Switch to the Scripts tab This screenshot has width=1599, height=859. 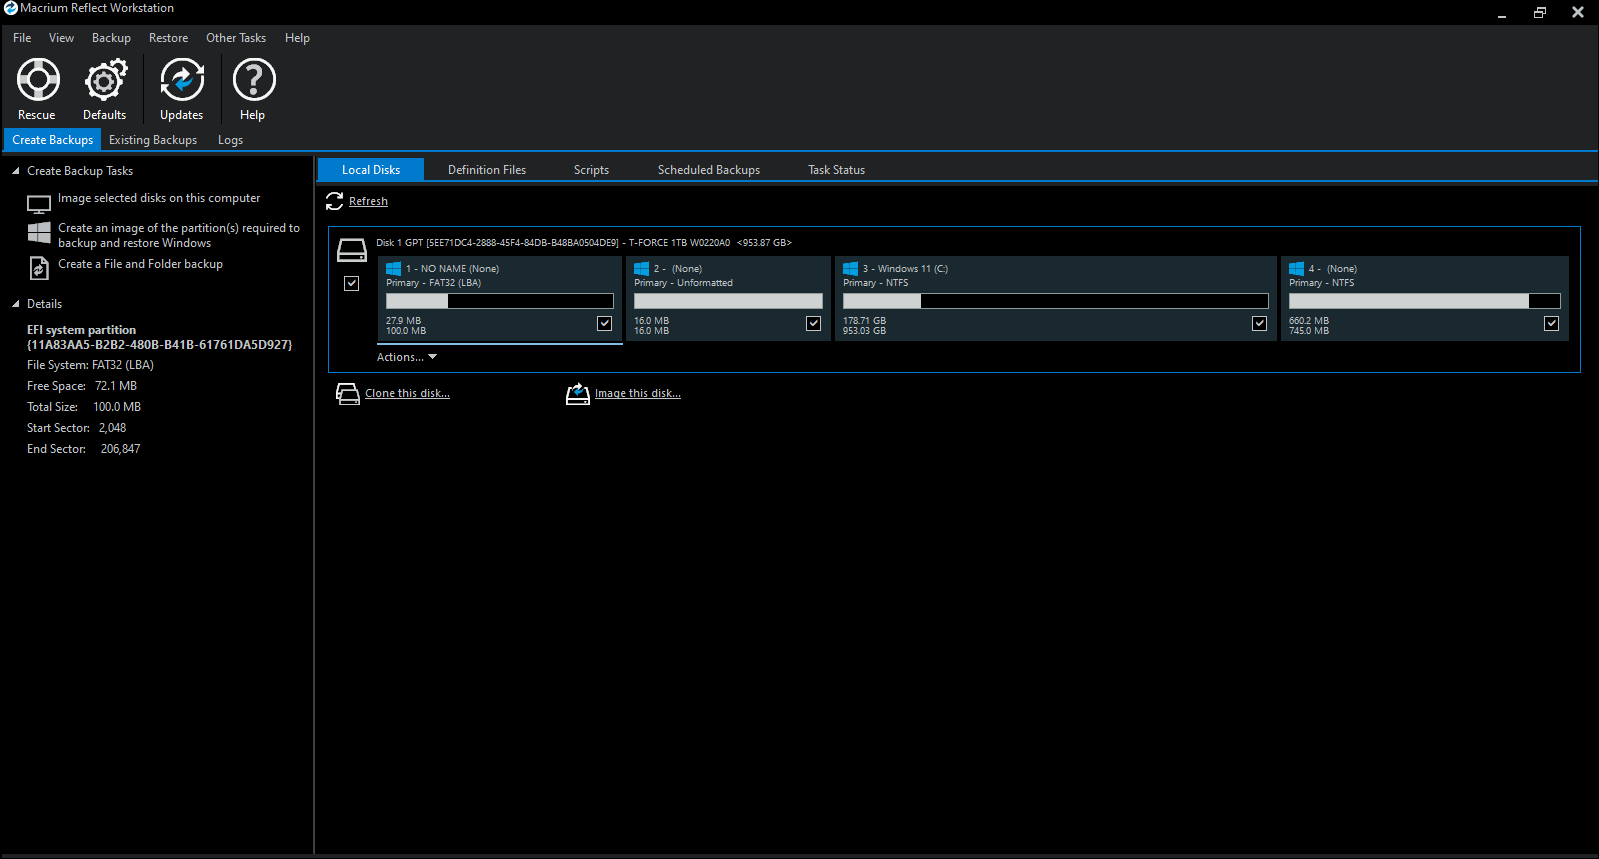592,170
